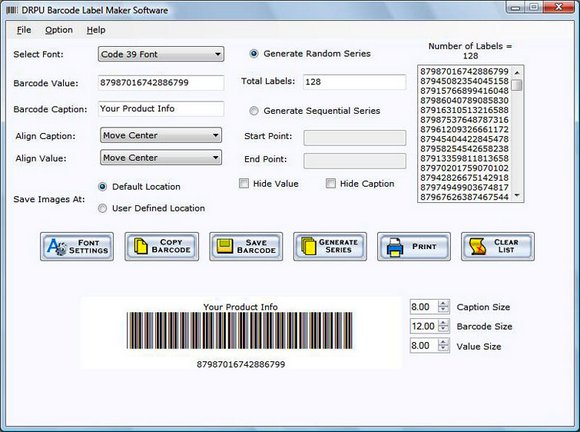The width and height of the screenshot is (580, 432).
Task: Click the Font Settings button label
Action: tap(88, 247)
